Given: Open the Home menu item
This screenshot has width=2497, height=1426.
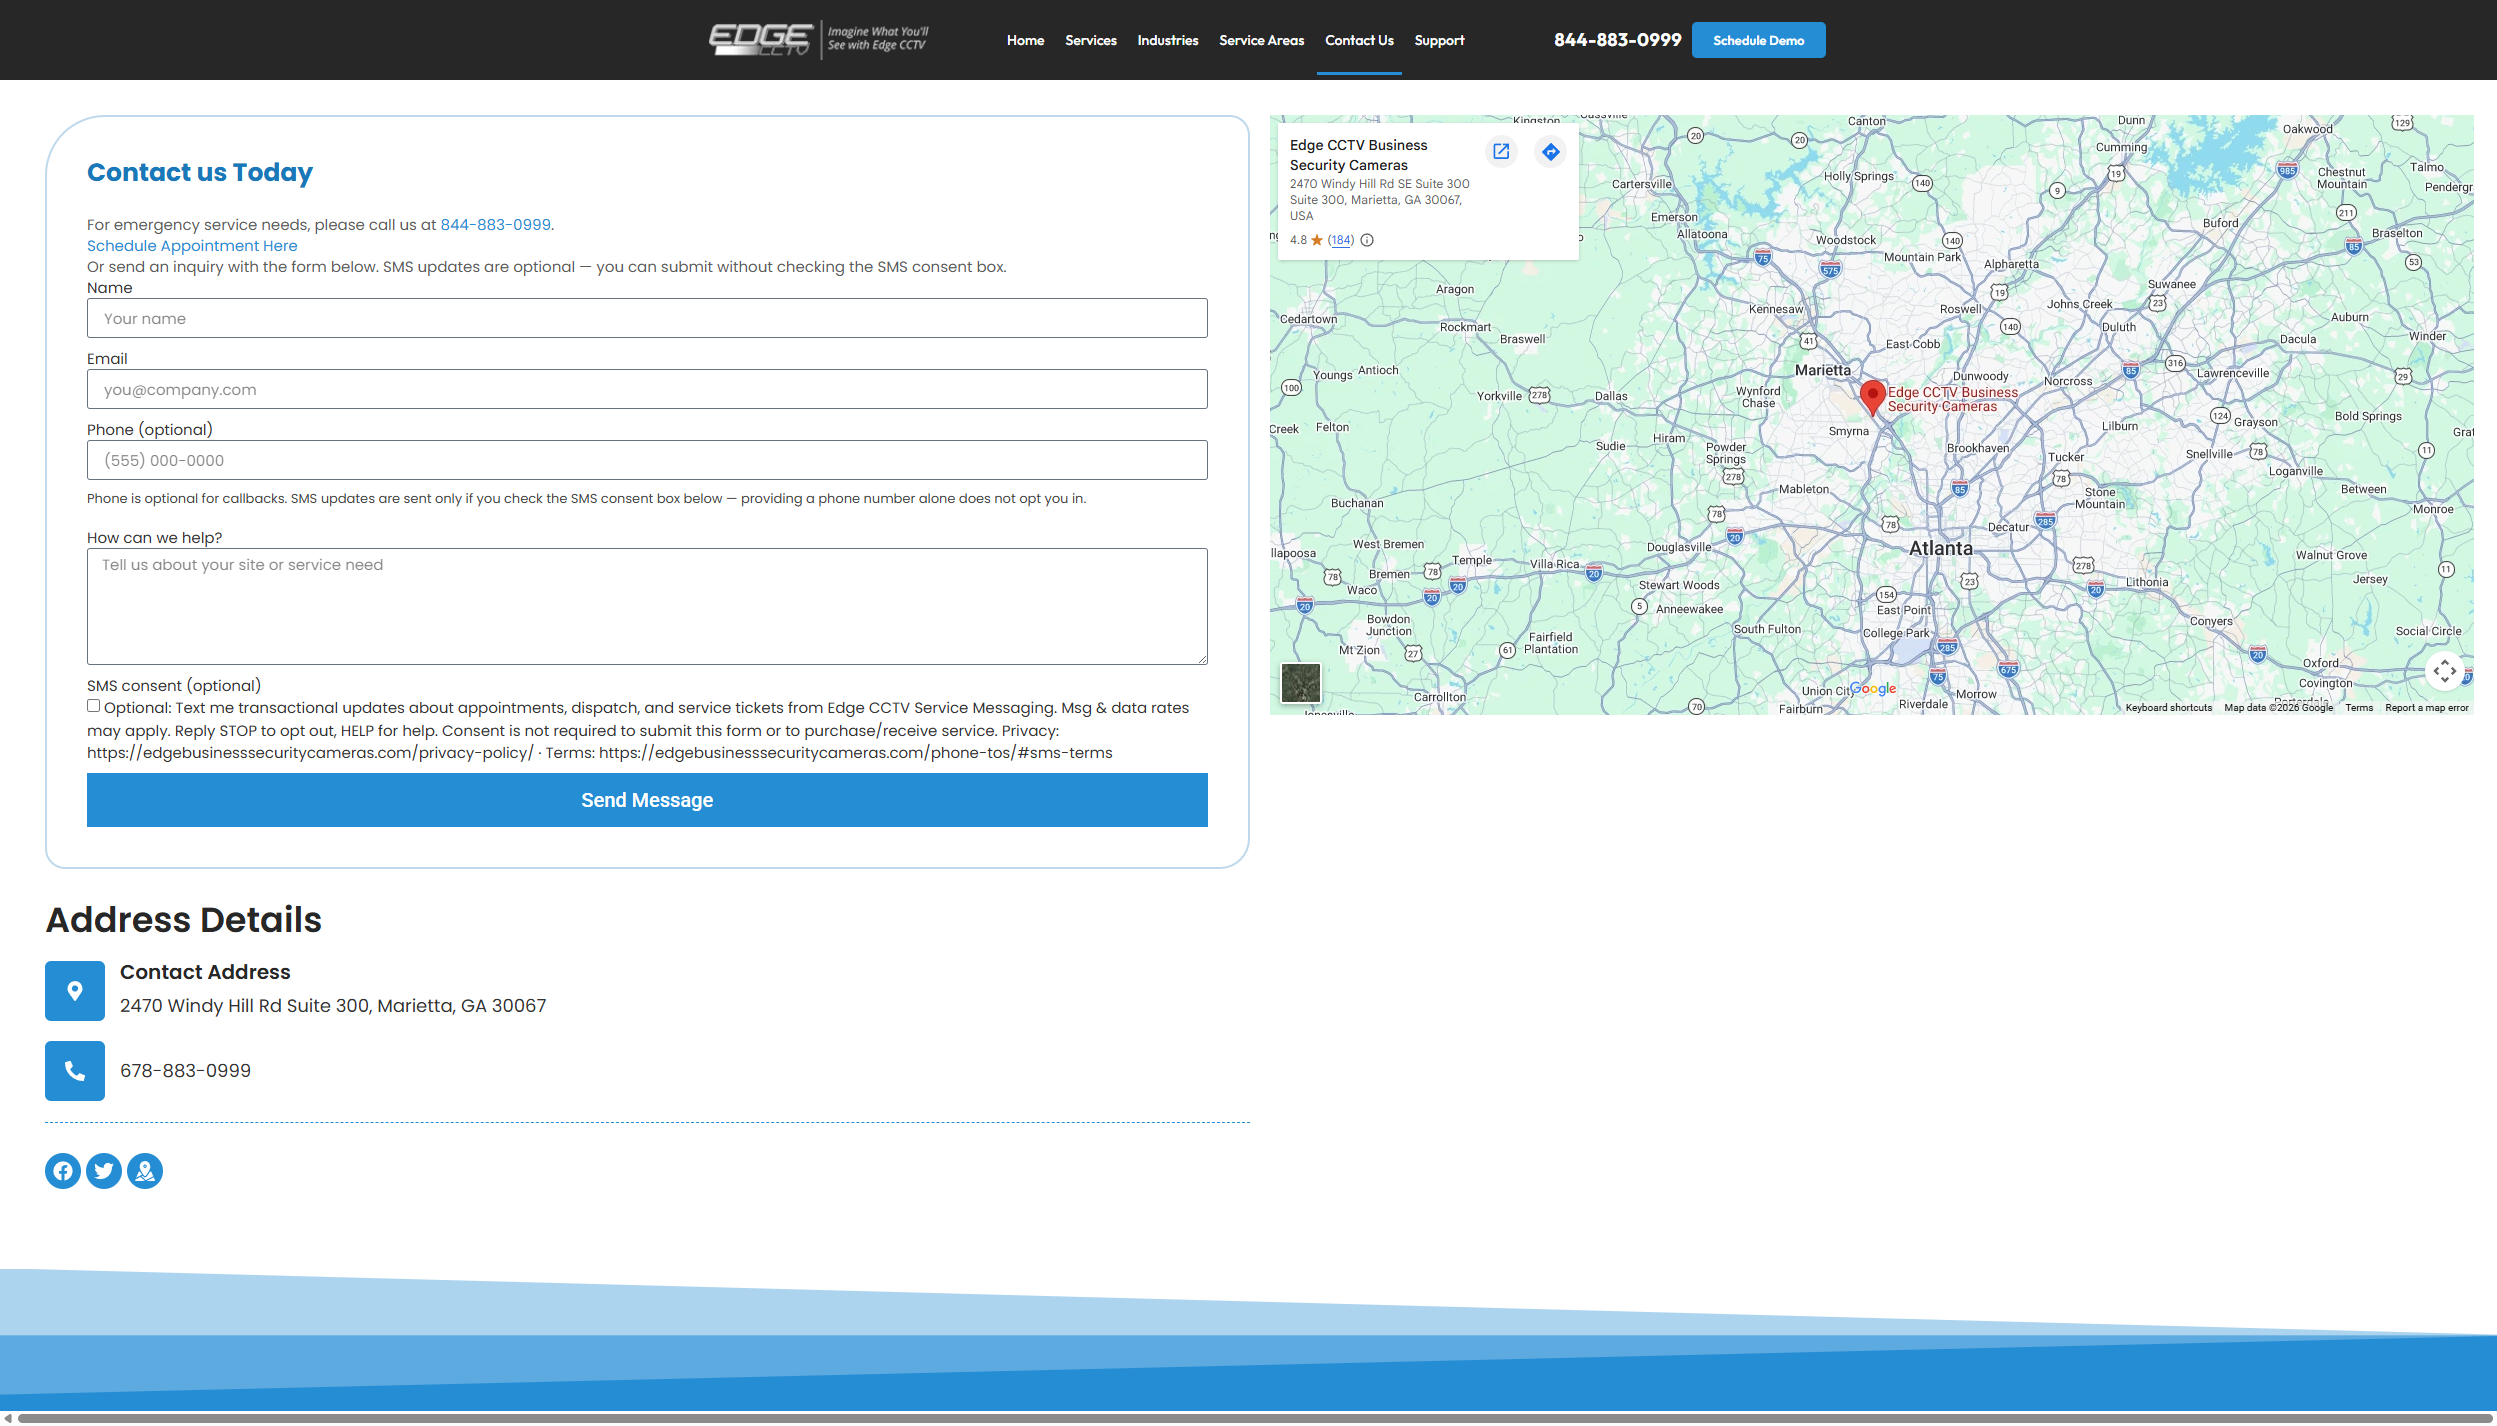Looking at the screenshot, I should (x=1025, y=40).
